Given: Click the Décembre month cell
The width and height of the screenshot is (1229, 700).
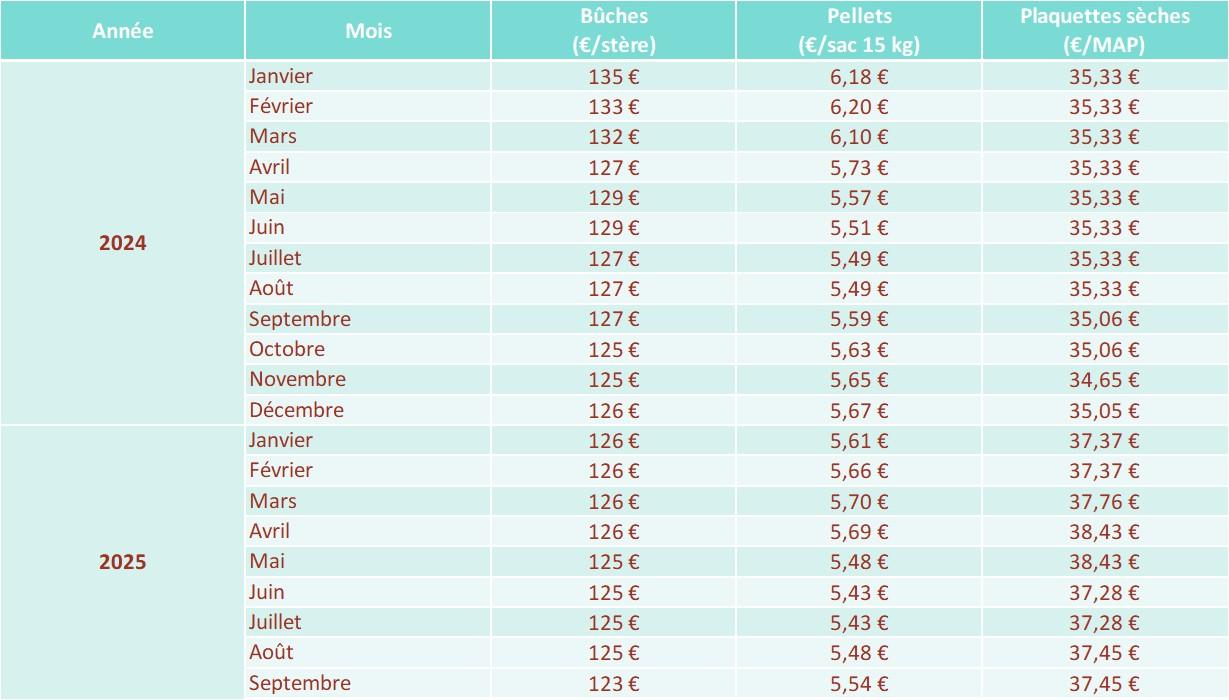Looking at the screenshot, I should 297,410.
